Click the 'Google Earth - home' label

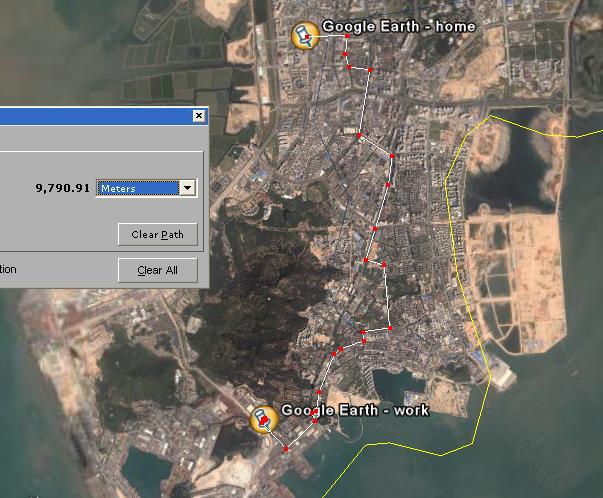(x=399, y=27)
